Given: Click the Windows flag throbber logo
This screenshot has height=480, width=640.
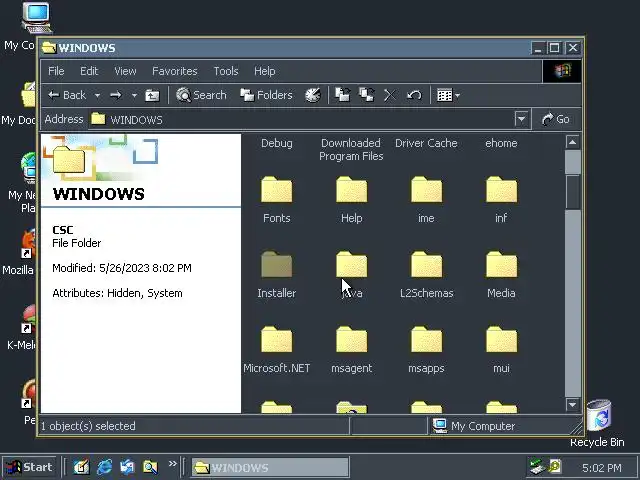Looking at the screenshot, I should [x=562, y=71].
